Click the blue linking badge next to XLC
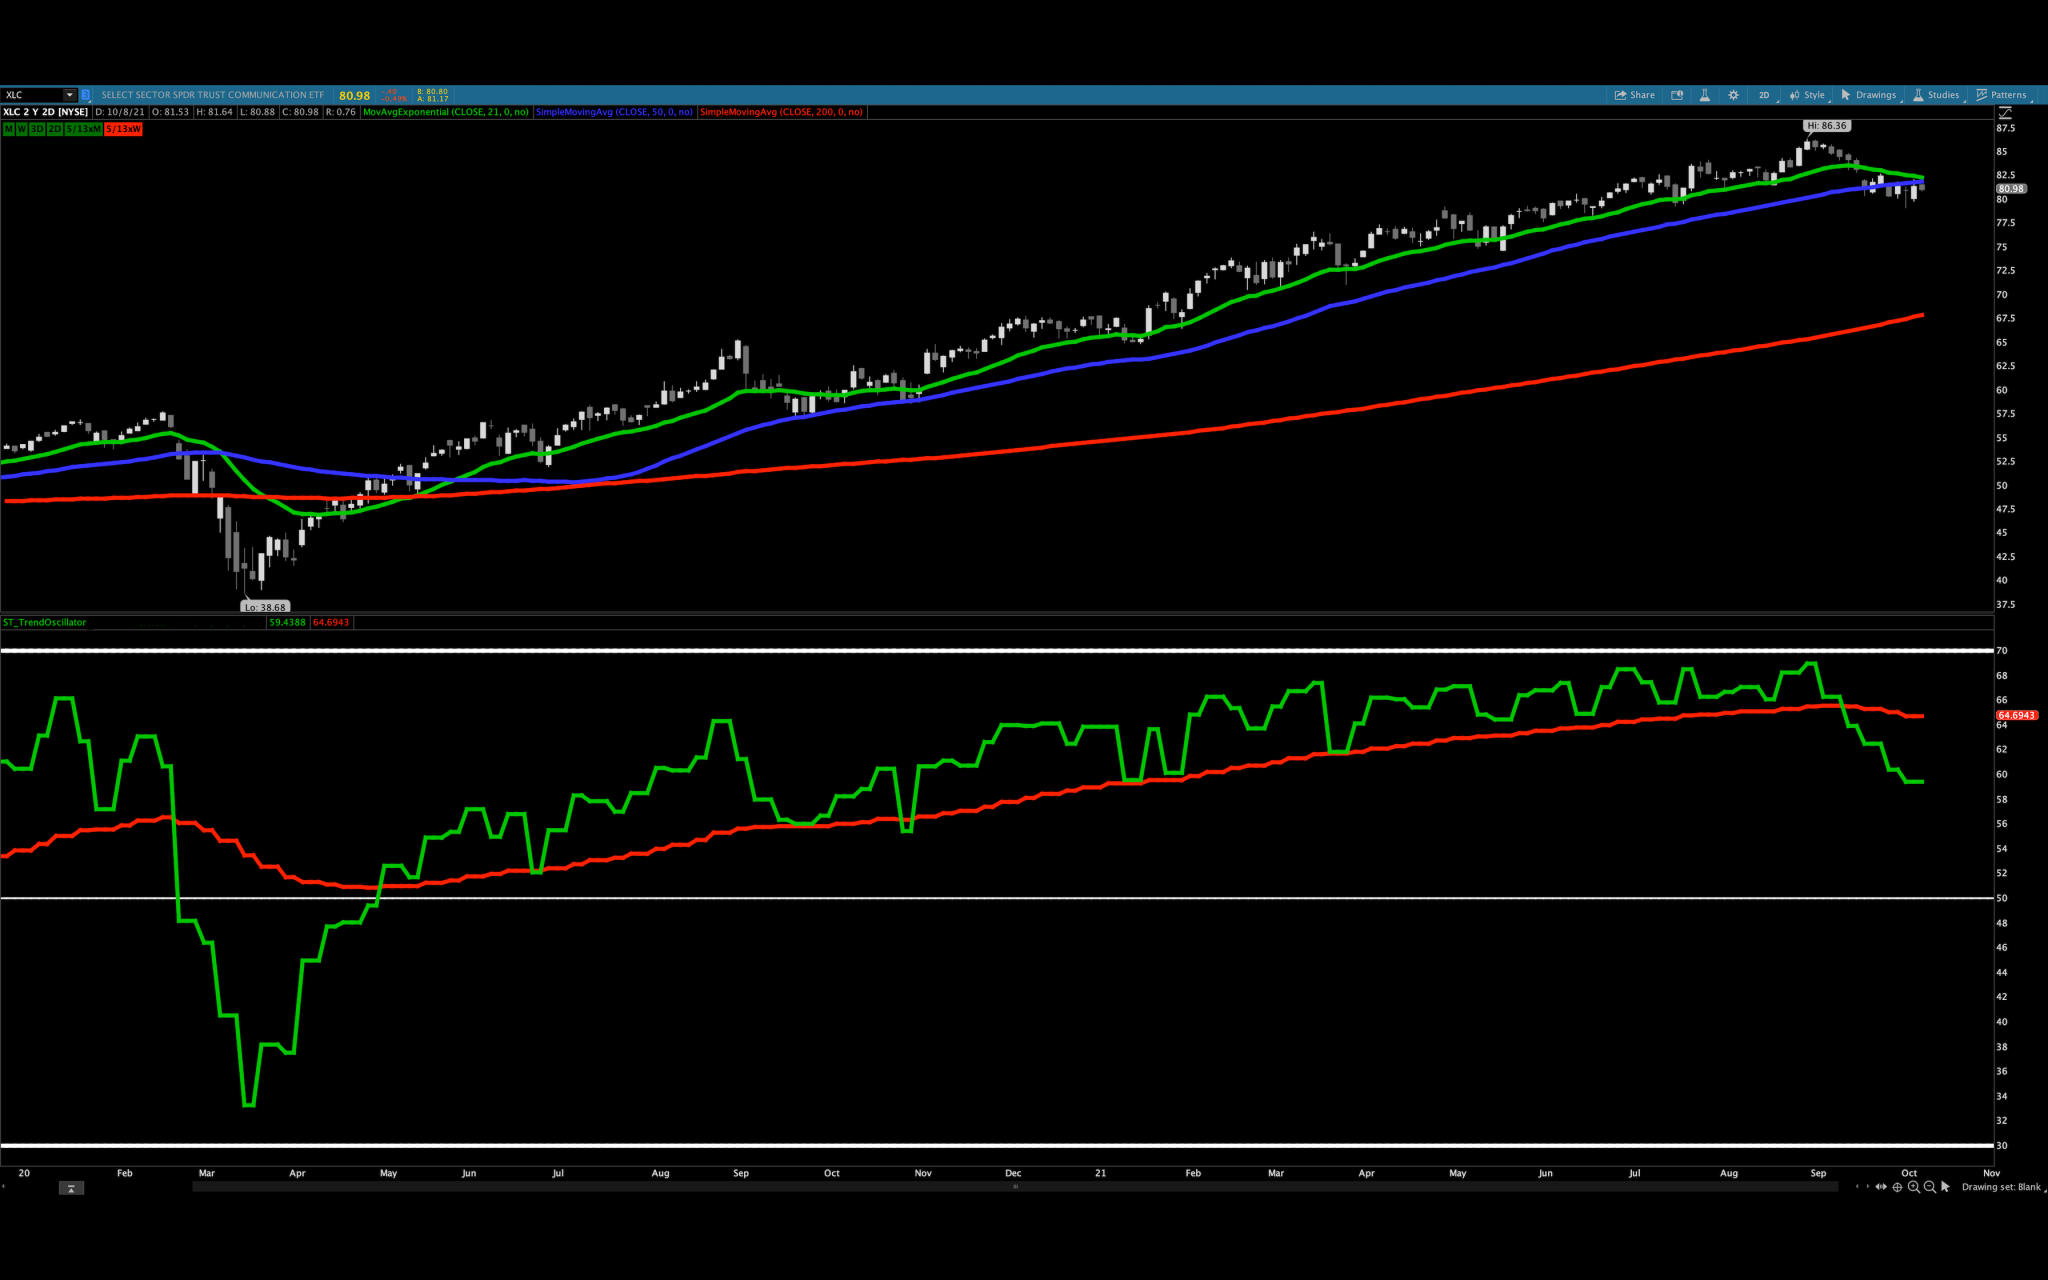This screenshot has height=1280, width=2048. (x=86, y=95)
